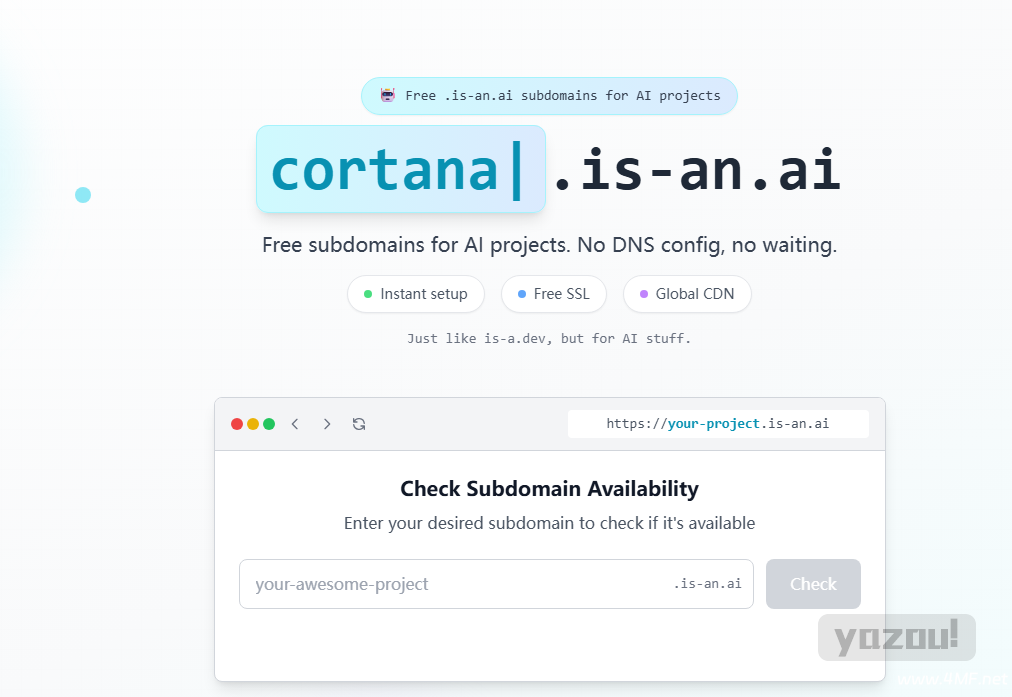Click the Free .is-an.ai subdomains badge
The width and height of the screenshot is (1012, 697).
pyautogui.click(x=549, y=96)
